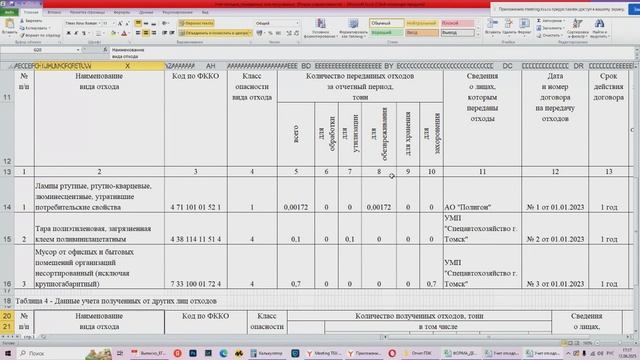Align text to the left
Image resolution: width=640 pixels, height=360 pixels.
[138, 33]
